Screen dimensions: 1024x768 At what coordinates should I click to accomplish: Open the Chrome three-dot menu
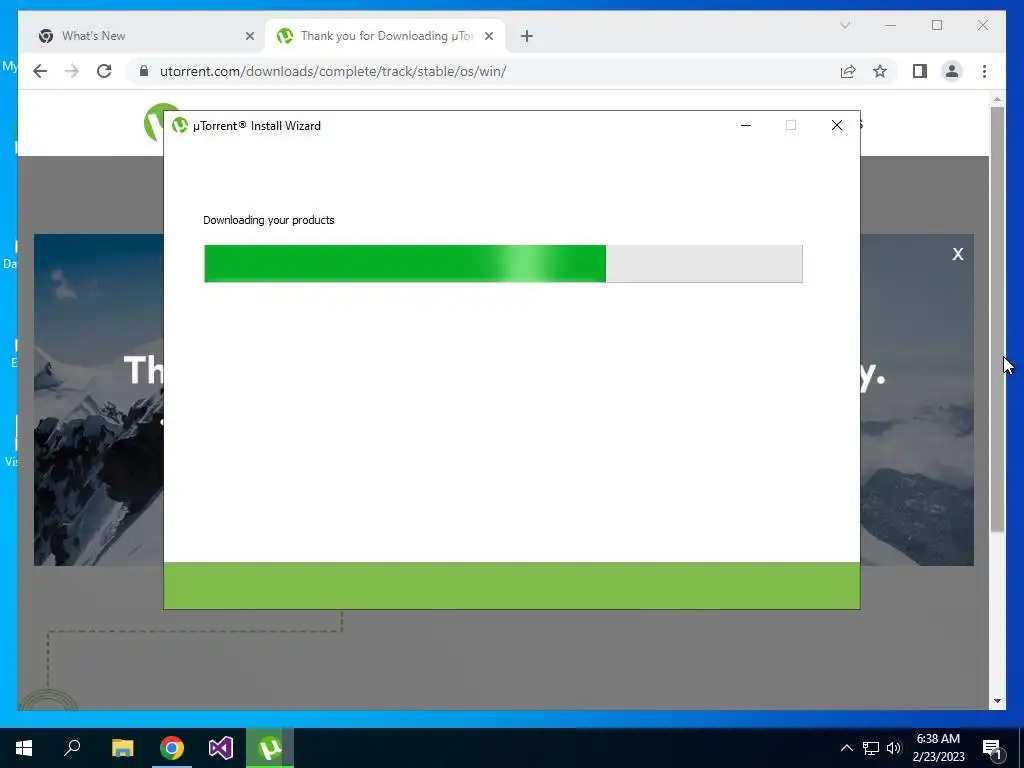984,71
